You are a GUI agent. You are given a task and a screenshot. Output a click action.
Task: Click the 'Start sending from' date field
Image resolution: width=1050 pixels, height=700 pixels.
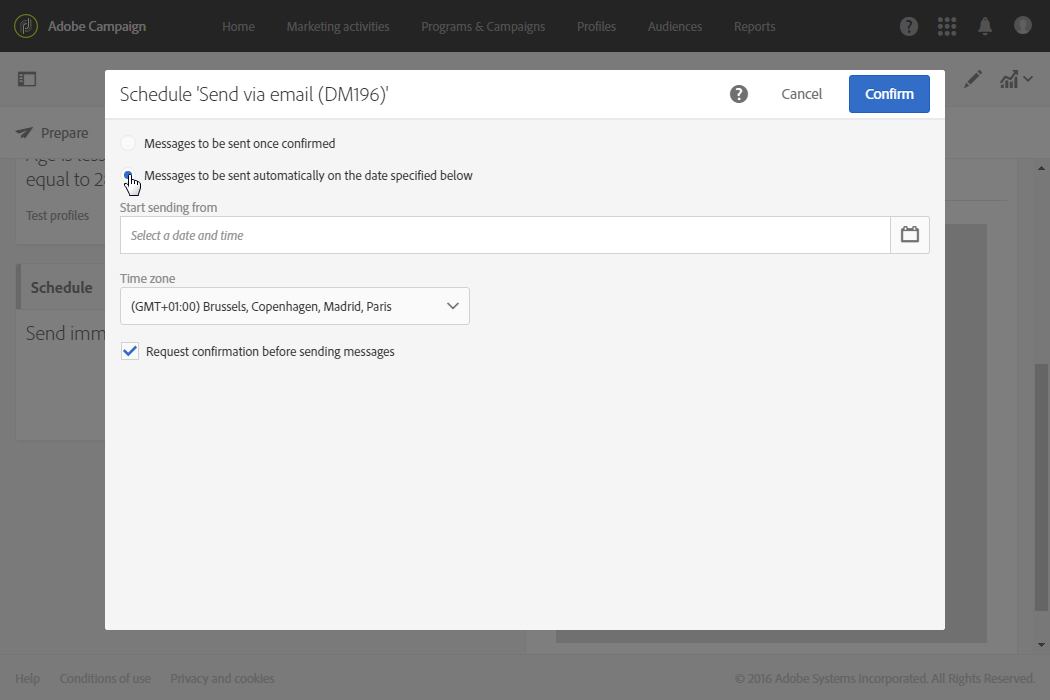(x=505, y=235)
